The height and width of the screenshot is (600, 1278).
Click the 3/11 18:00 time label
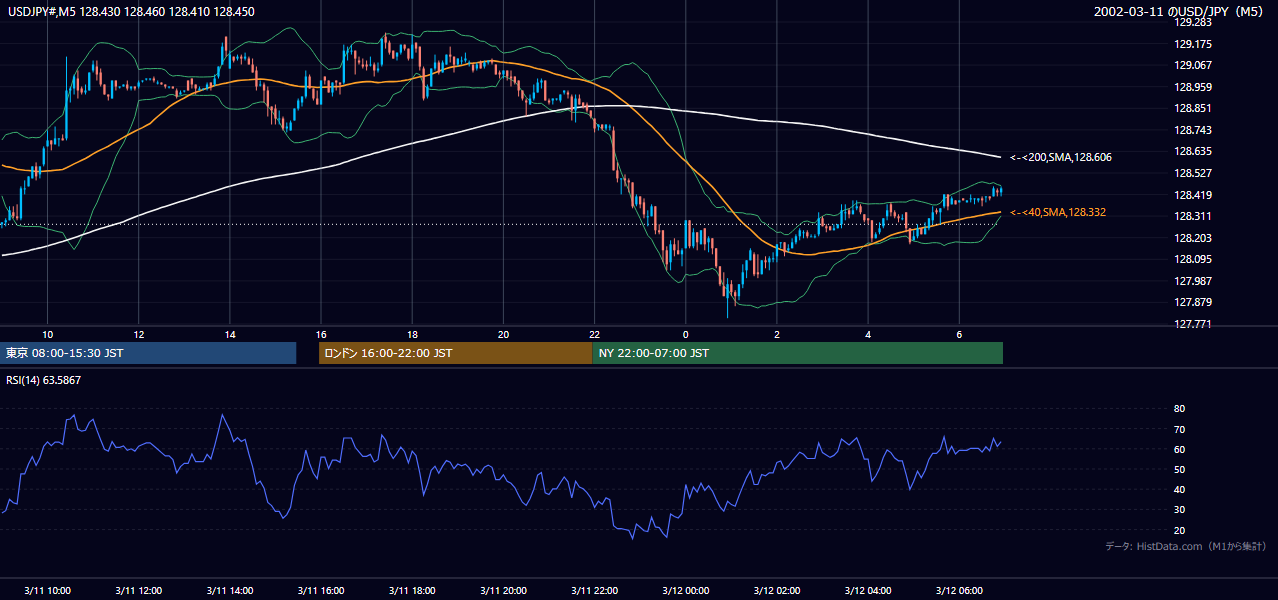click(412, 590)
